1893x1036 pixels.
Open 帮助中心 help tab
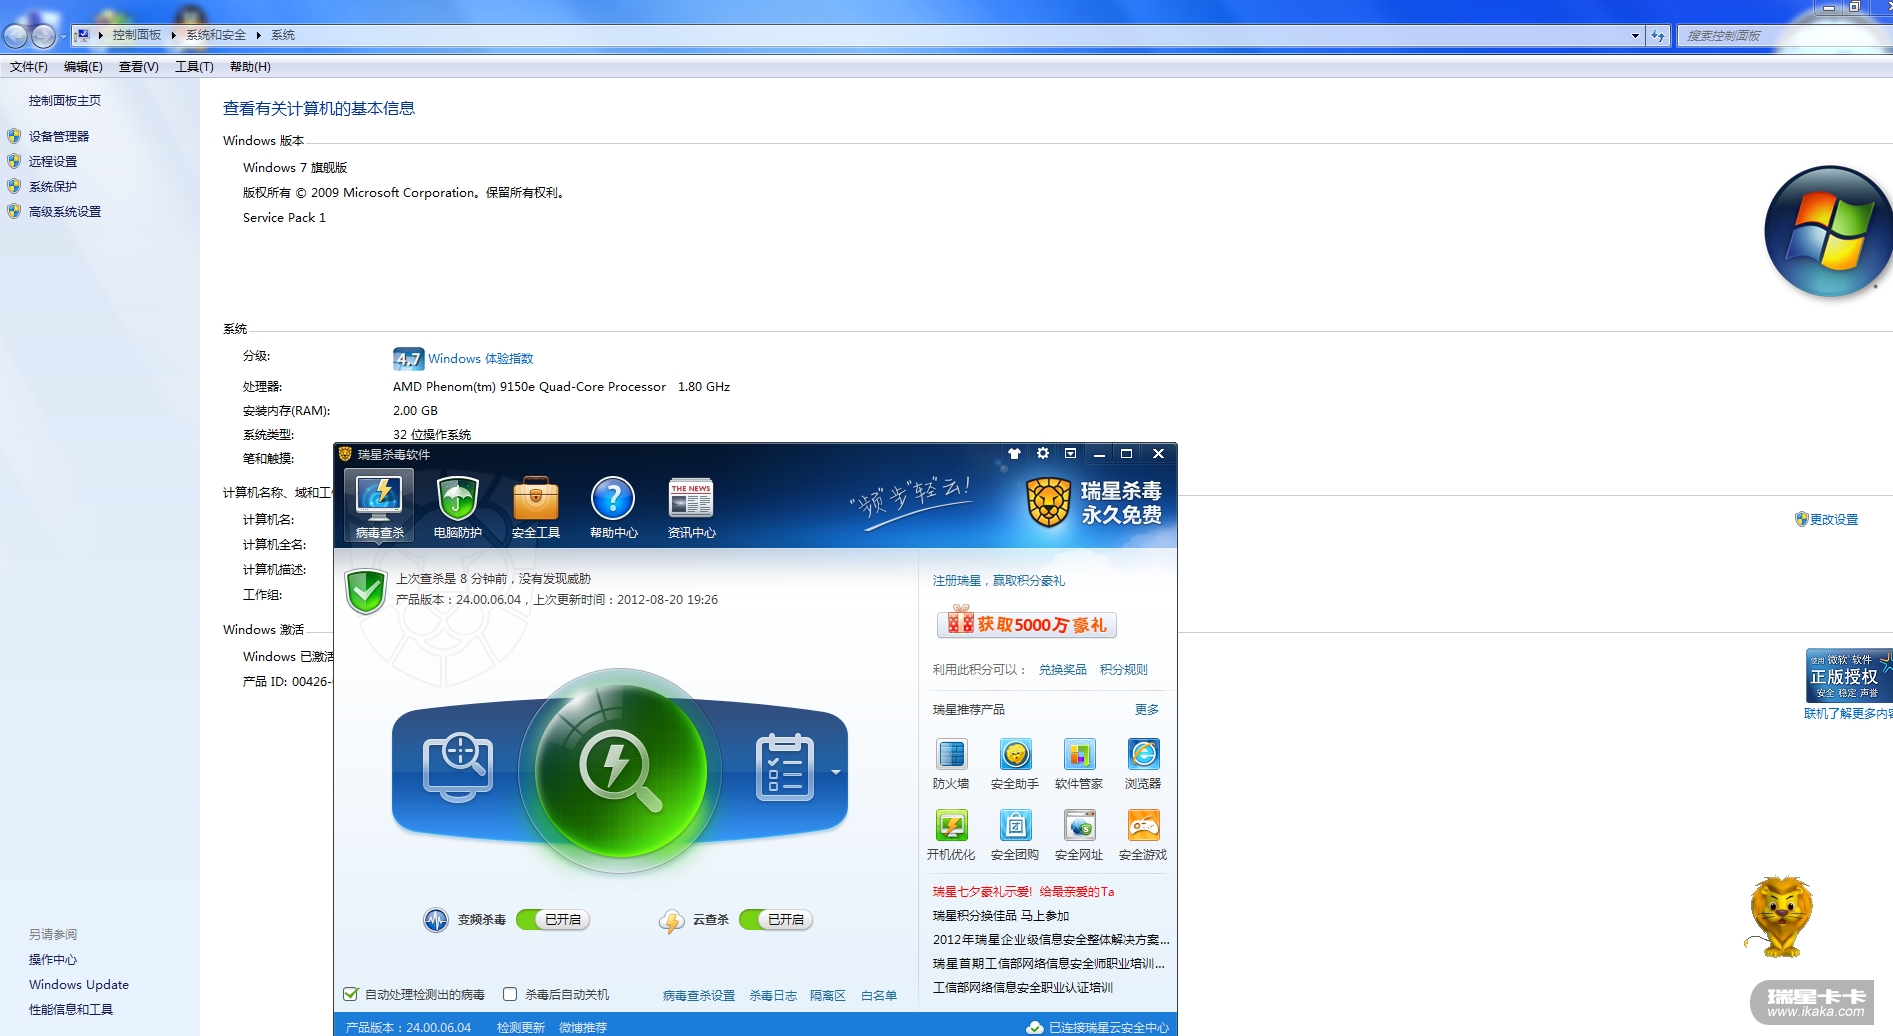click(x=613, y=506)
